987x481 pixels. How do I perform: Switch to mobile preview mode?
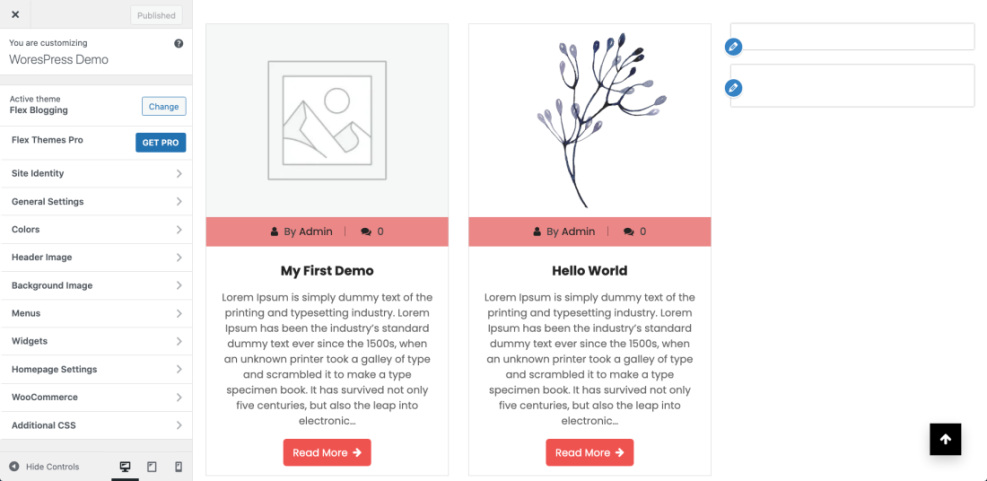pos(179,467)
